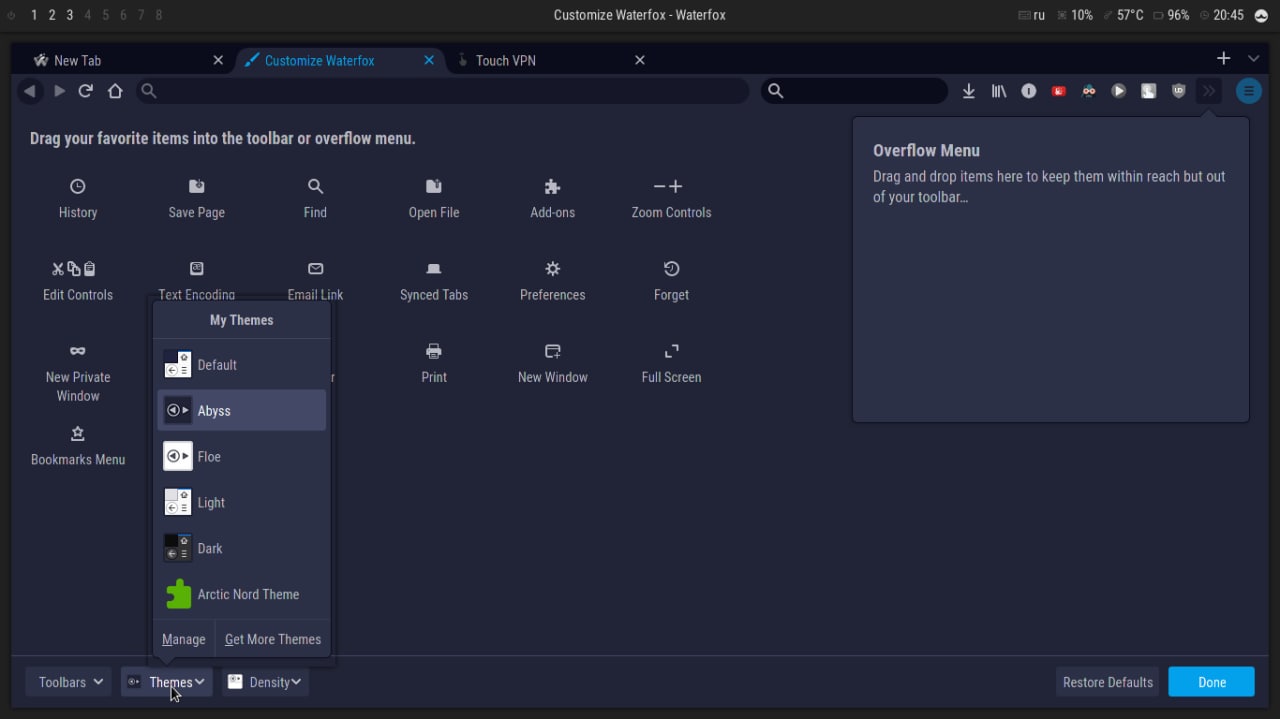Switch to workspace 3 in top bar
The image size is (1280, 719).
(x=70, y=15)
